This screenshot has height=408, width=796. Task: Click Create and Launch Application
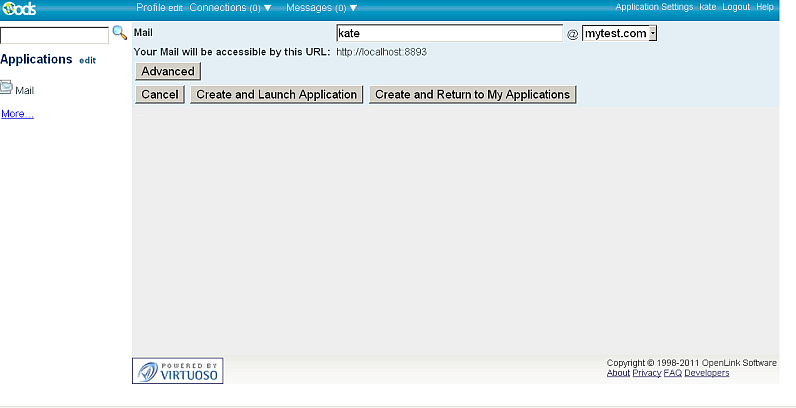click(x=276, y=95)
